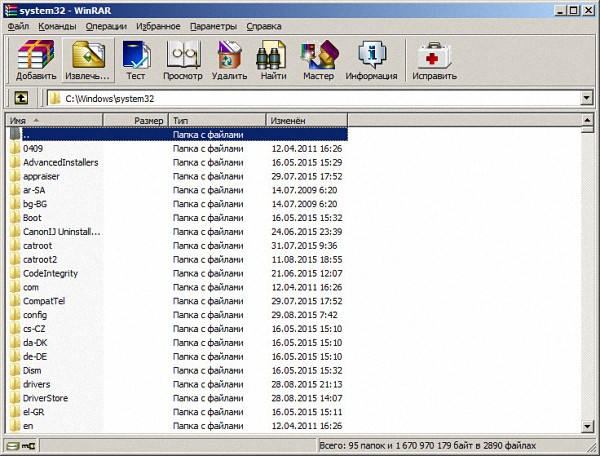600x456 pixels.
Task: Select the drivers folder
Action: tap(36, 384)
